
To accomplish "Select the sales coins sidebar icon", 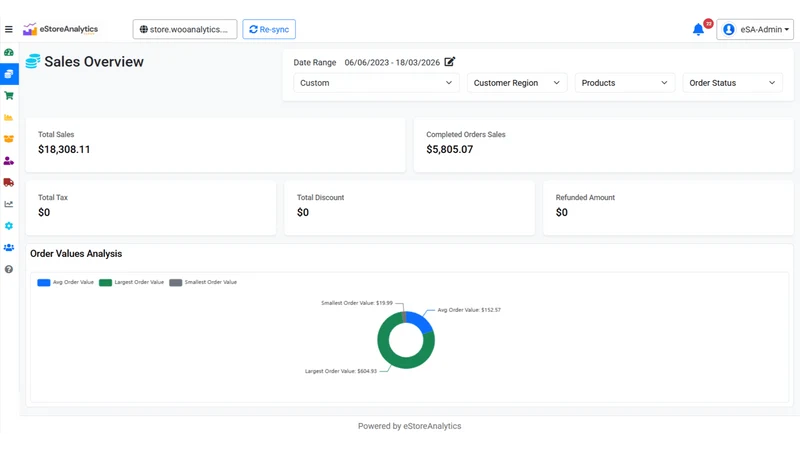I will click(x=9, y=74).
